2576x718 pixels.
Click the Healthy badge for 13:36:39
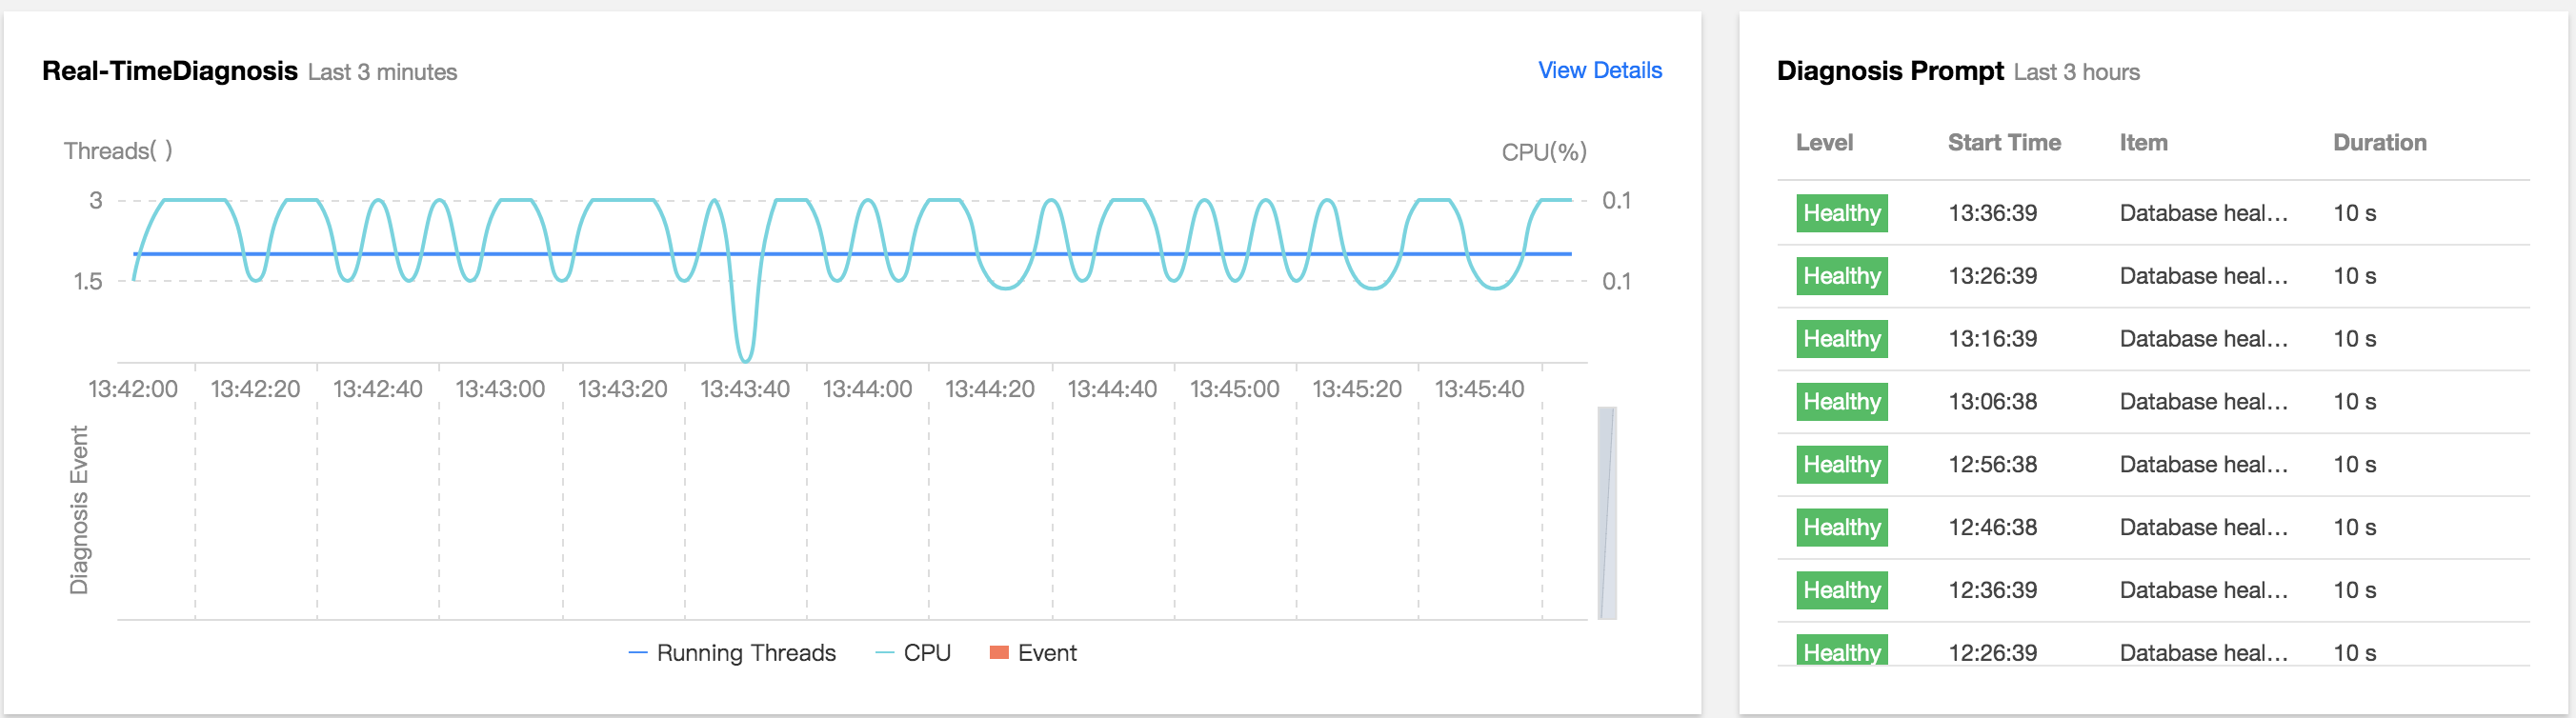1841,213
